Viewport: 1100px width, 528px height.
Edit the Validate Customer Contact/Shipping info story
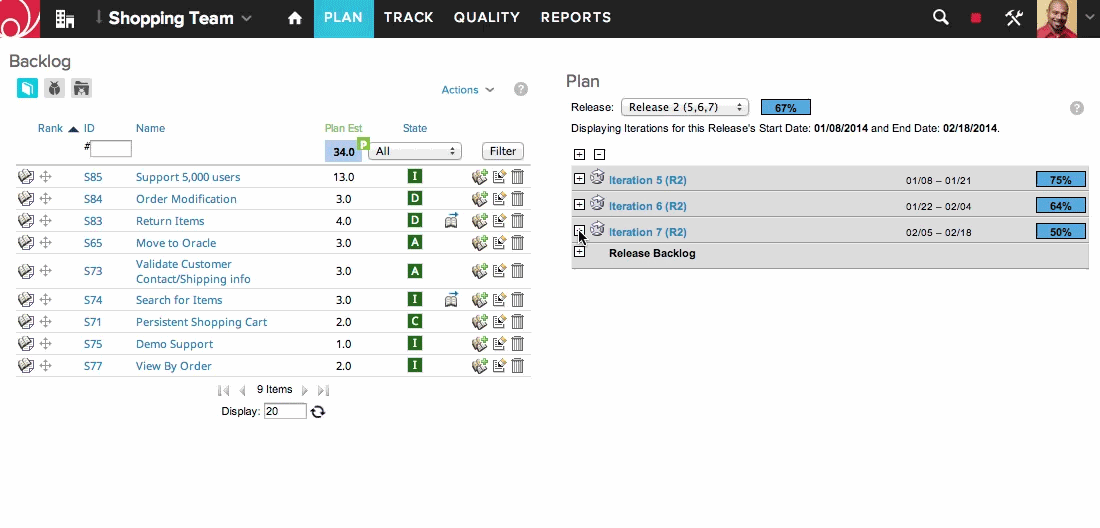coord(499,271)
